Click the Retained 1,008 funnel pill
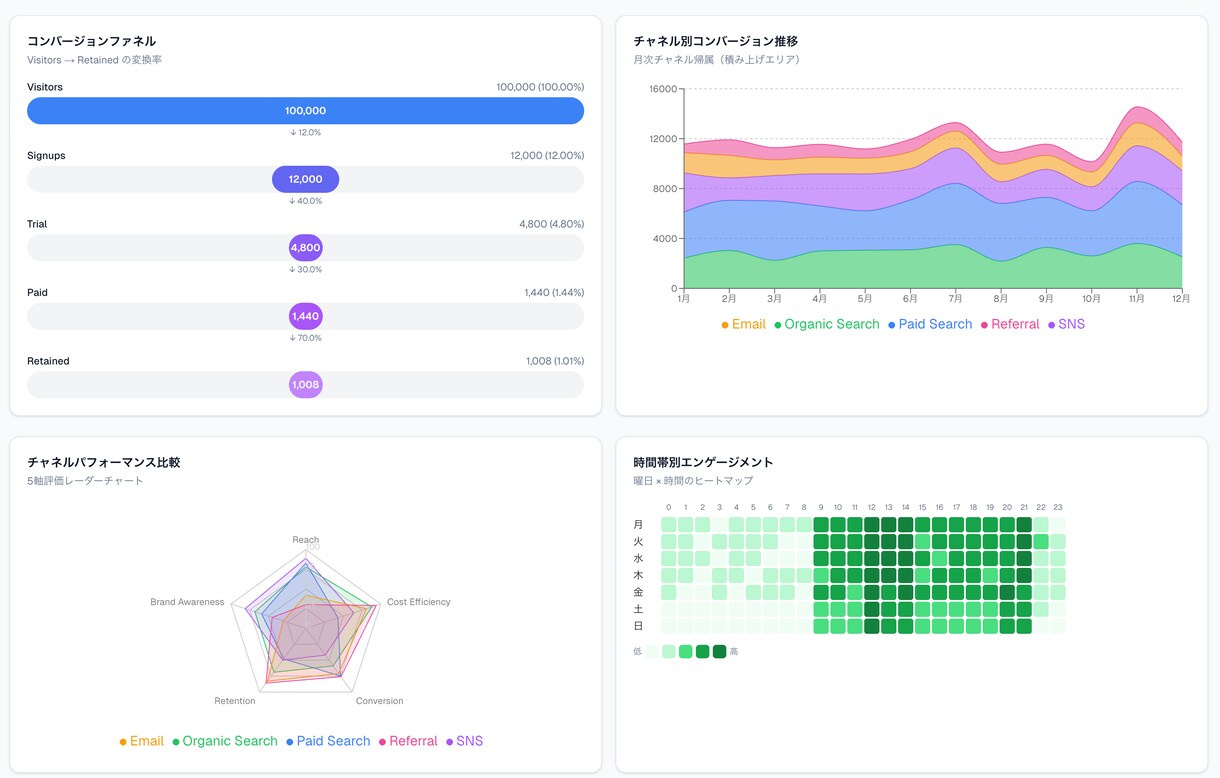The height and width of the screenshot is (778, 1220). pyautogui.click(x=305, y=384)
